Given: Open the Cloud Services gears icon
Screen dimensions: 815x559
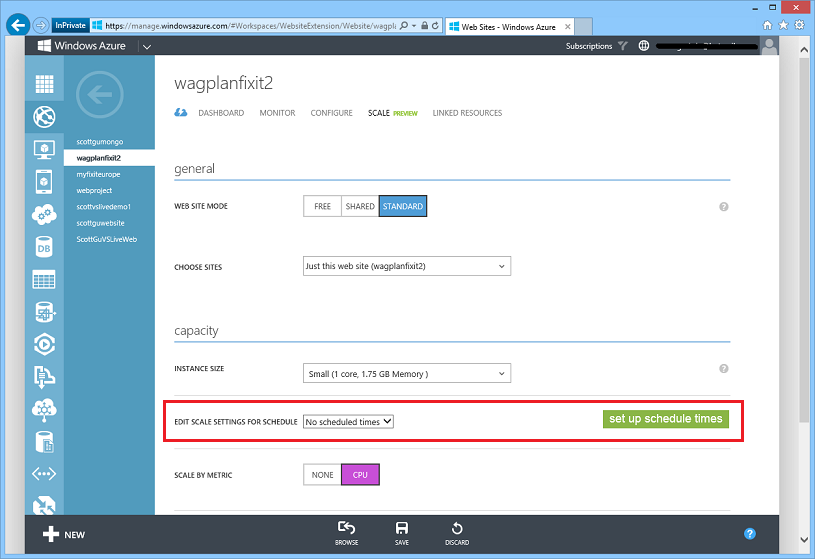Looking at the screenshot, I should (x=44, y=214).
